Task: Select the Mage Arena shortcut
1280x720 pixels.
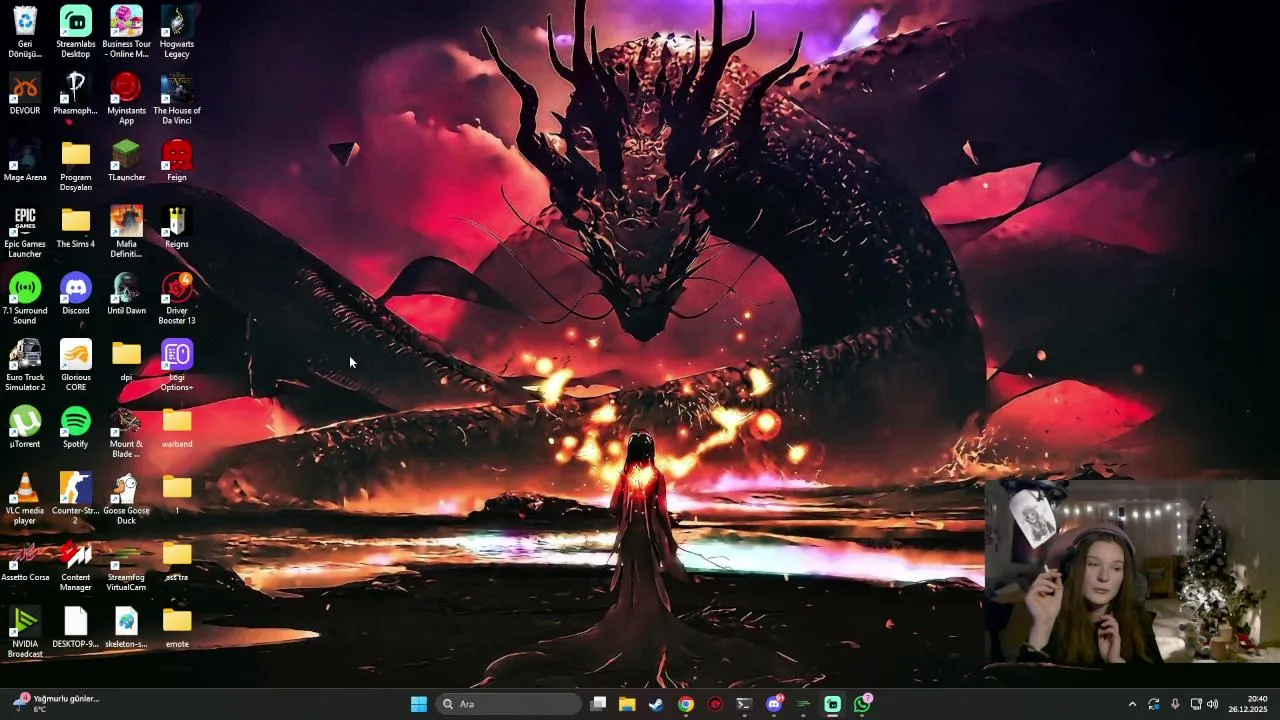Action: [x=25, y=161]
